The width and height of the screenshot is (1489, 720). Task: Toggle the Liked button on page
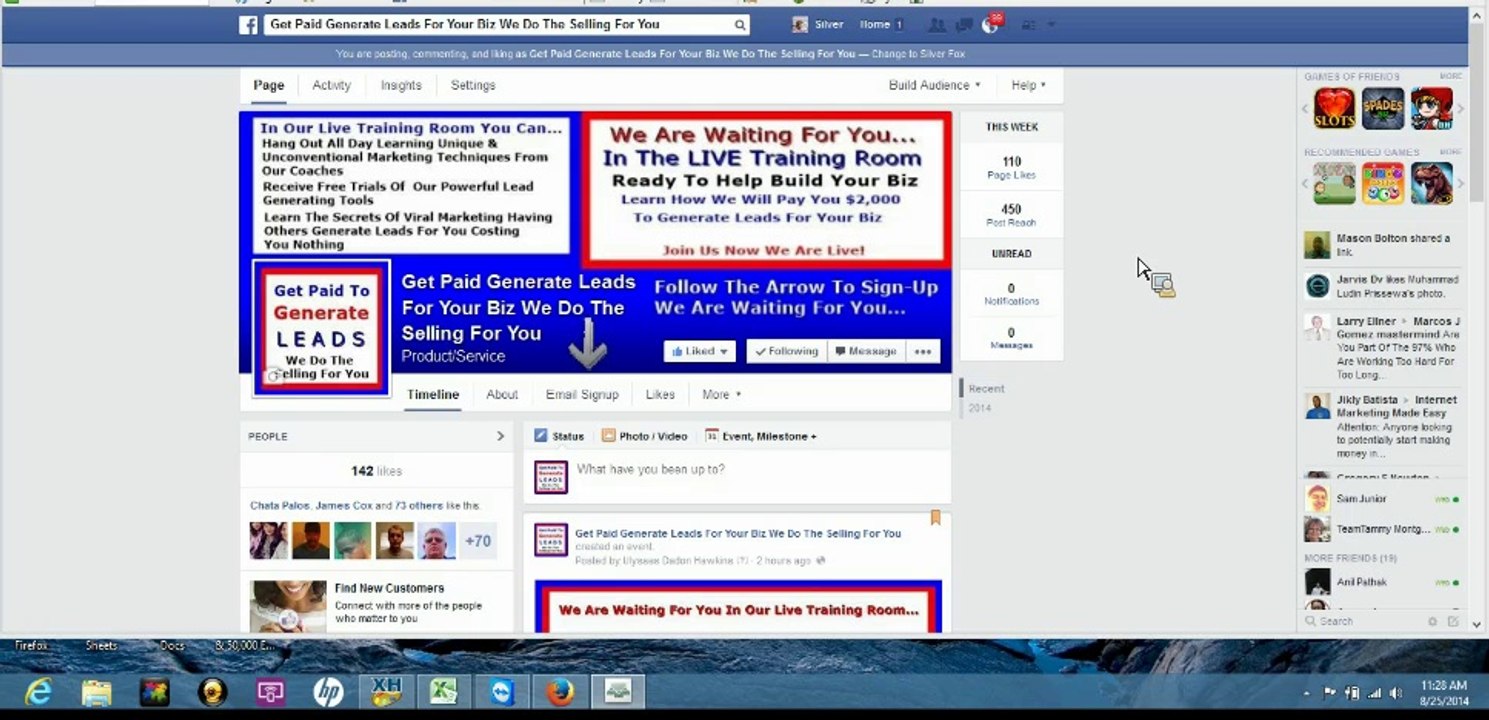point(700,351)
